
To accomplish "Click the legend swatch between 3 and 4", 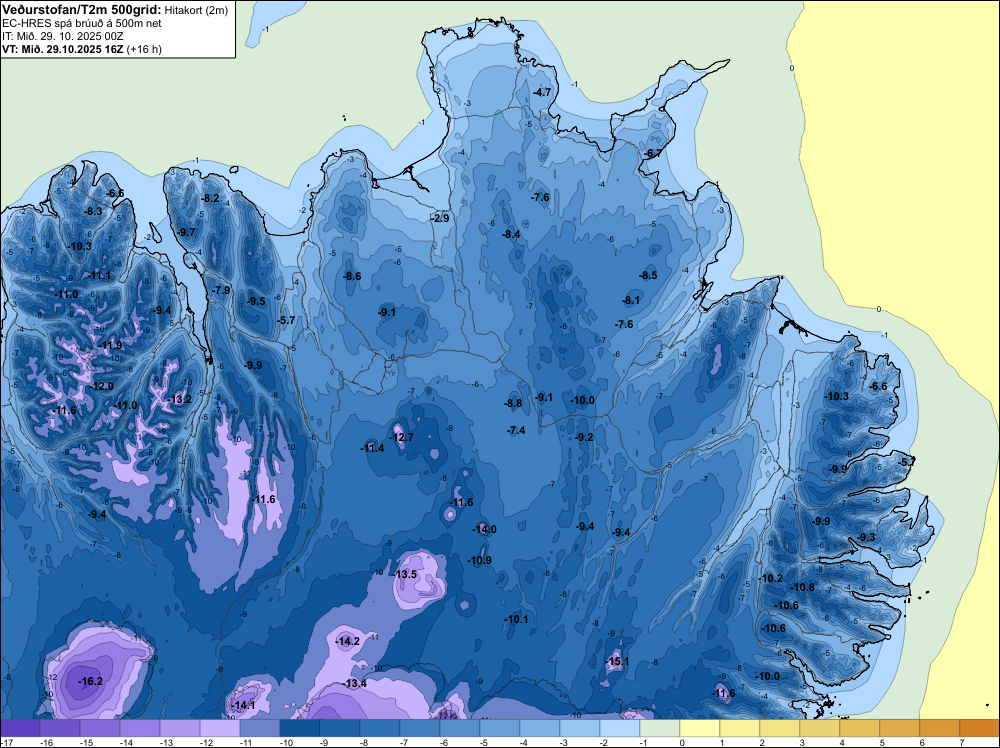I will (x=820, y=728).
